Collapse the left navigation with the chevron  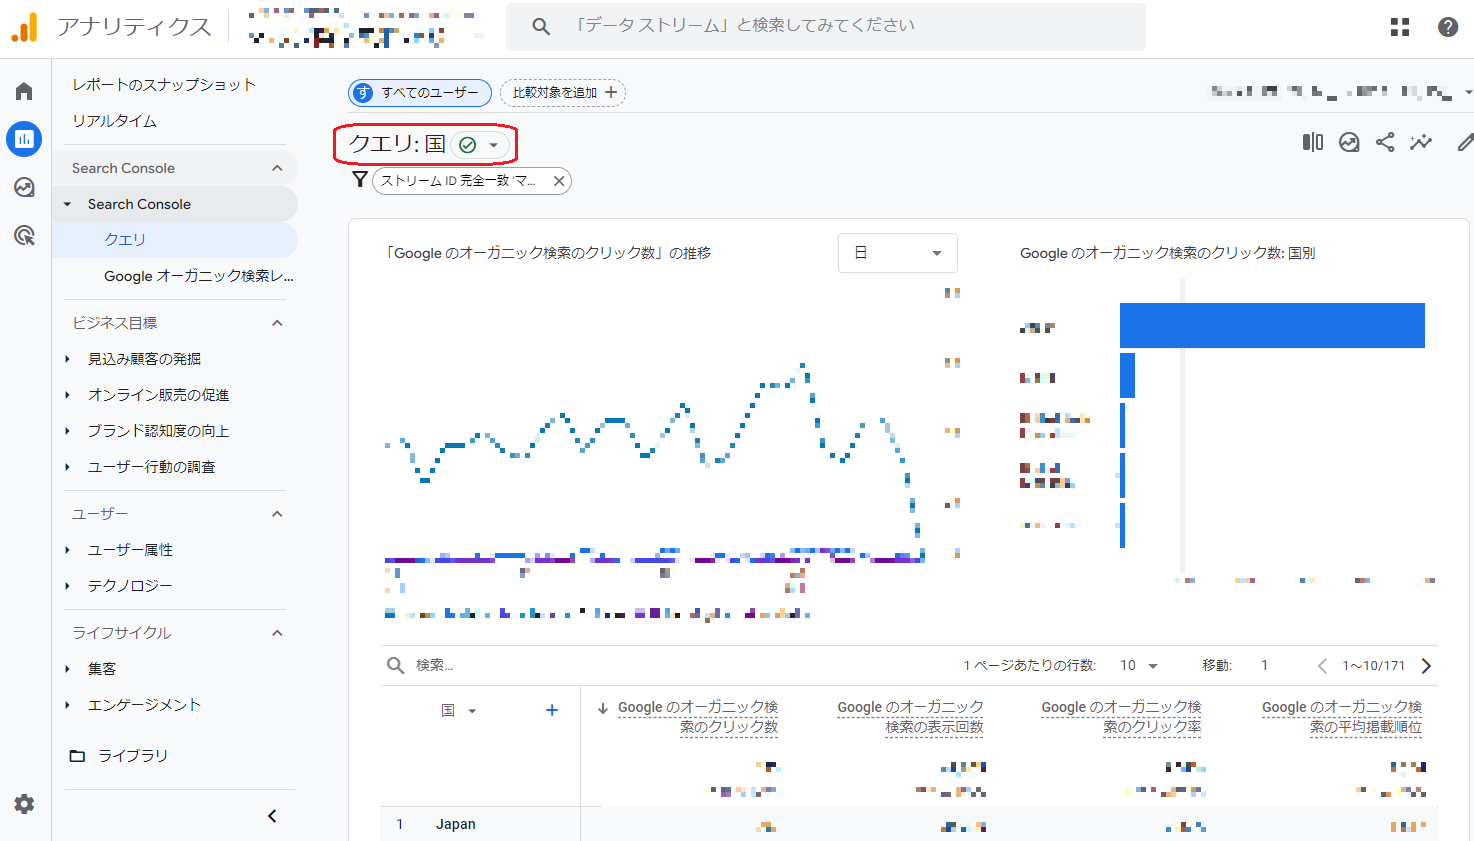(x=271, y=816)
